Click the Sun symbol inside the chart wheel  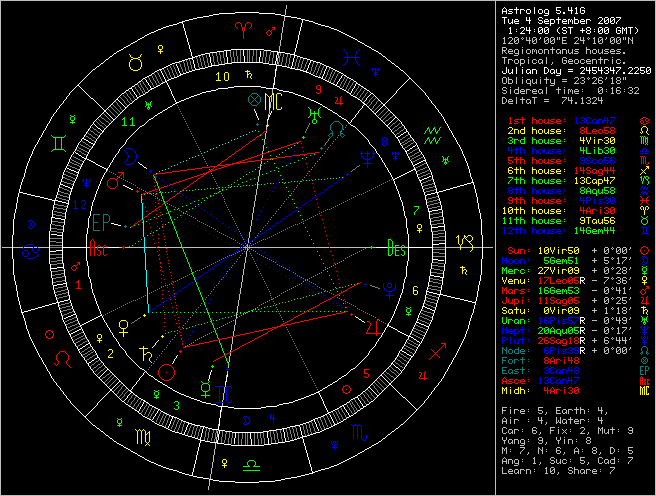pyautogui.click(x=167, y=371)
